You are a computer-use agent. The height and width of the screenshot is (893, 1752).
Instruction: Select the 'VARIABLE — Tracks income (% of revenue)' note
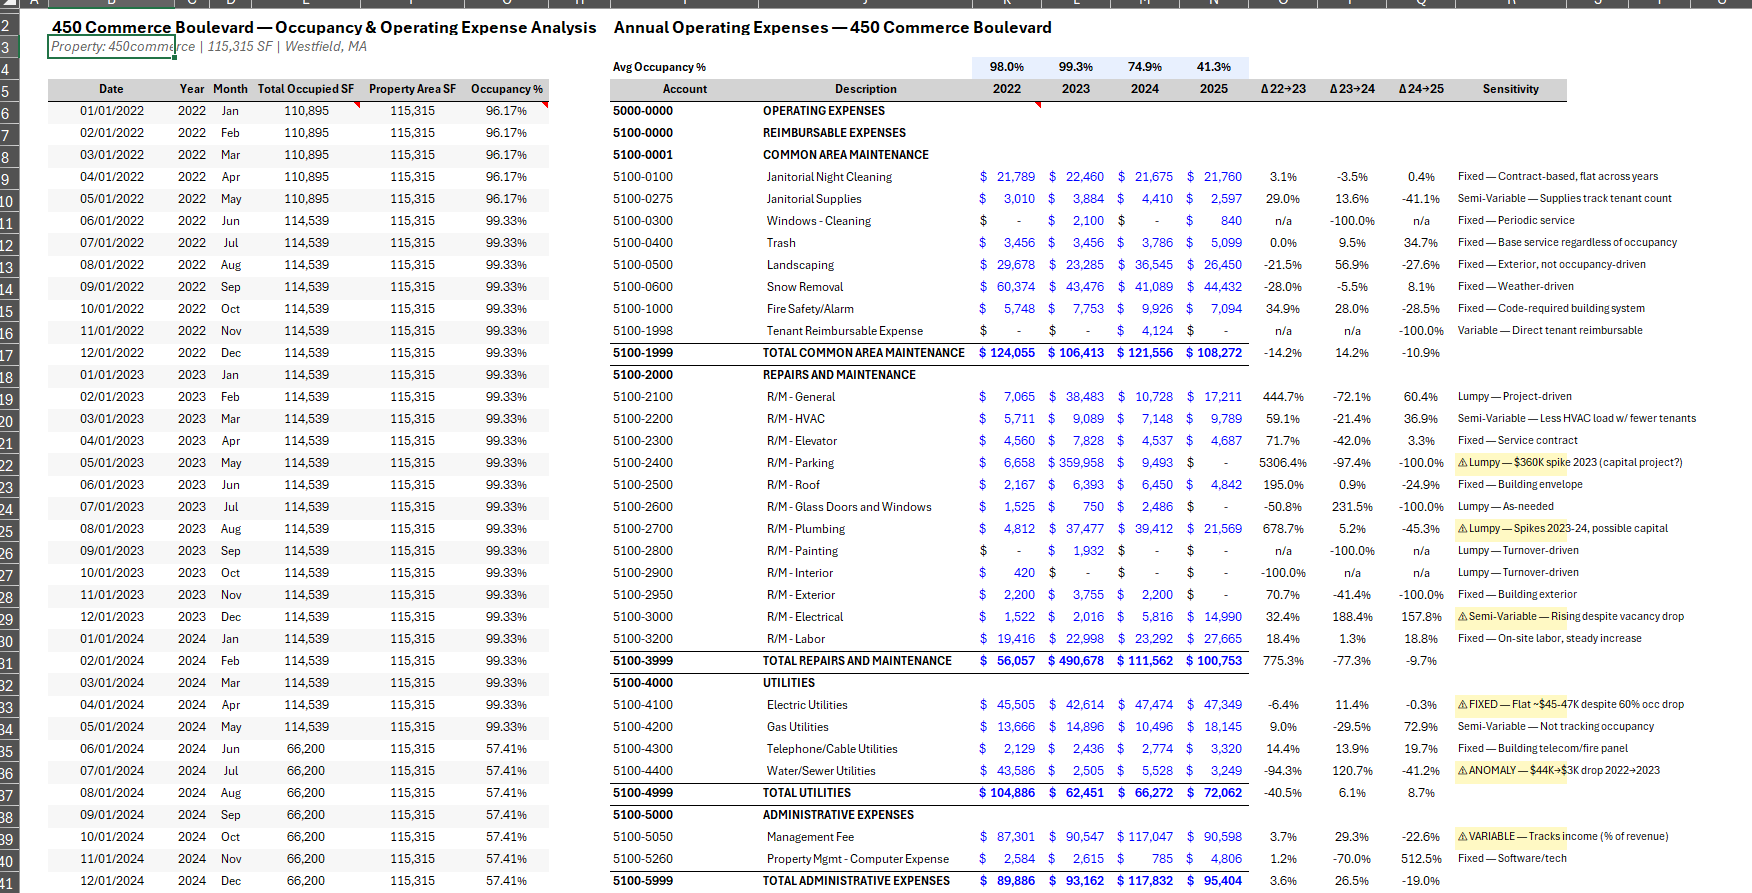[1563, 837]
